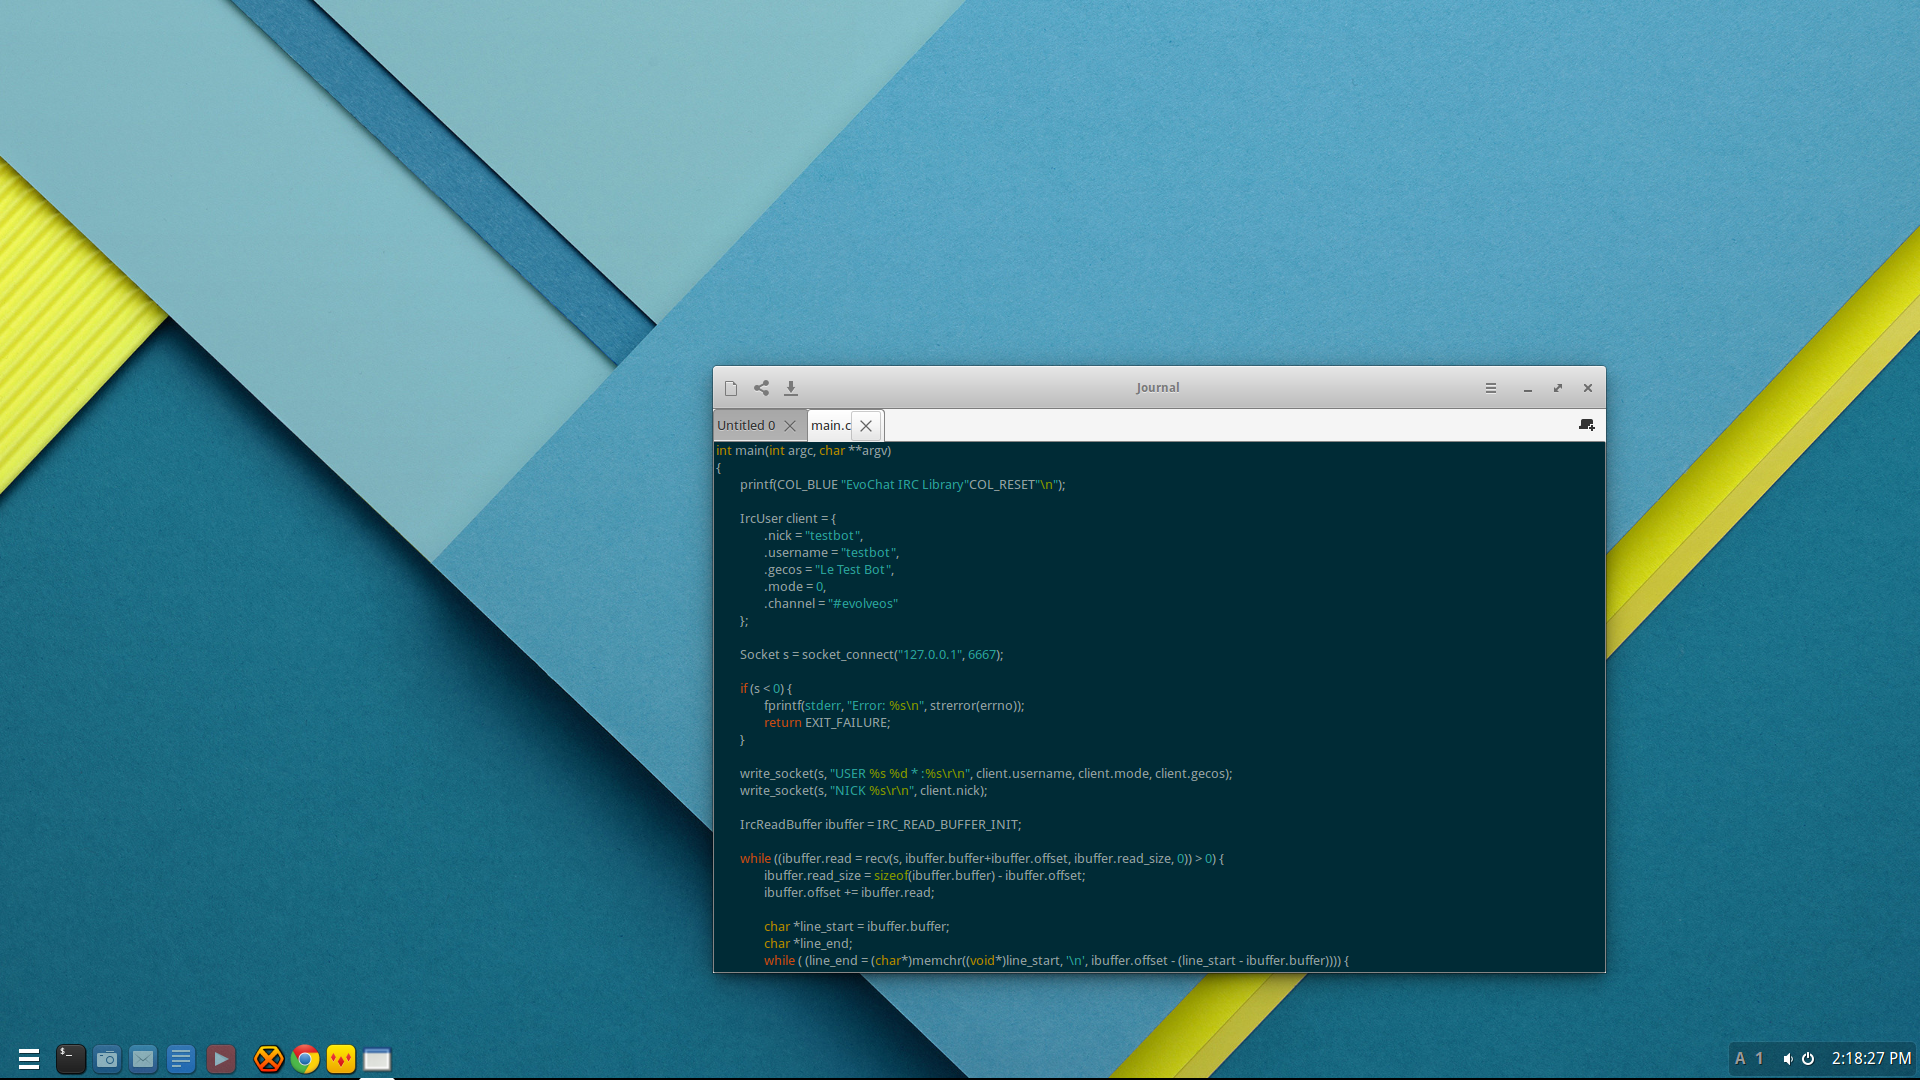Click the clock showing 2:18:27 PM
1920x1080 pixels.
coord(1872,1058)
